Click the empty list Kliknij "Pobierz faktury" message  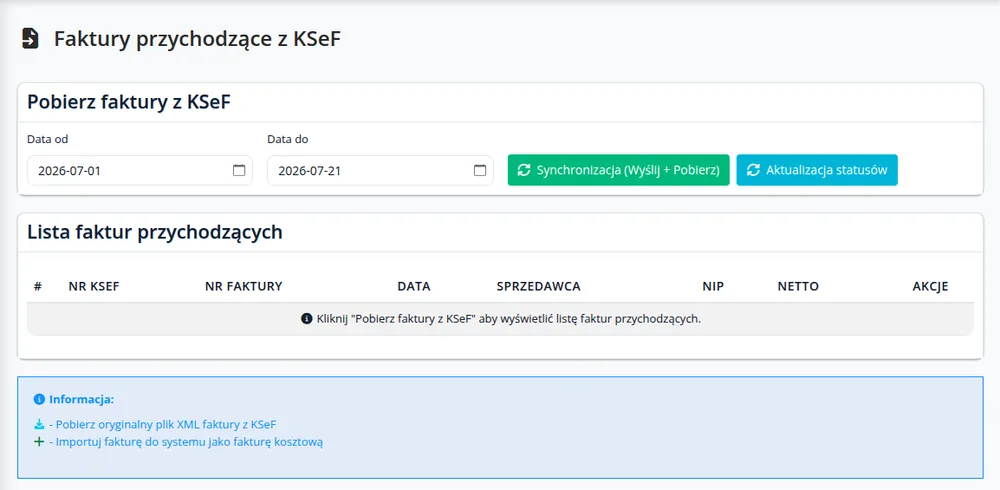[x=508, y=318]
